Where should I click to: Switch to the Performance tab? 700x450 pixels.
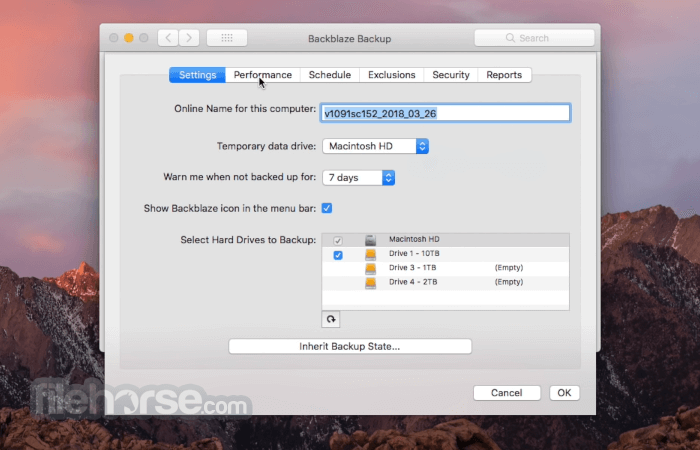(262, 75)
